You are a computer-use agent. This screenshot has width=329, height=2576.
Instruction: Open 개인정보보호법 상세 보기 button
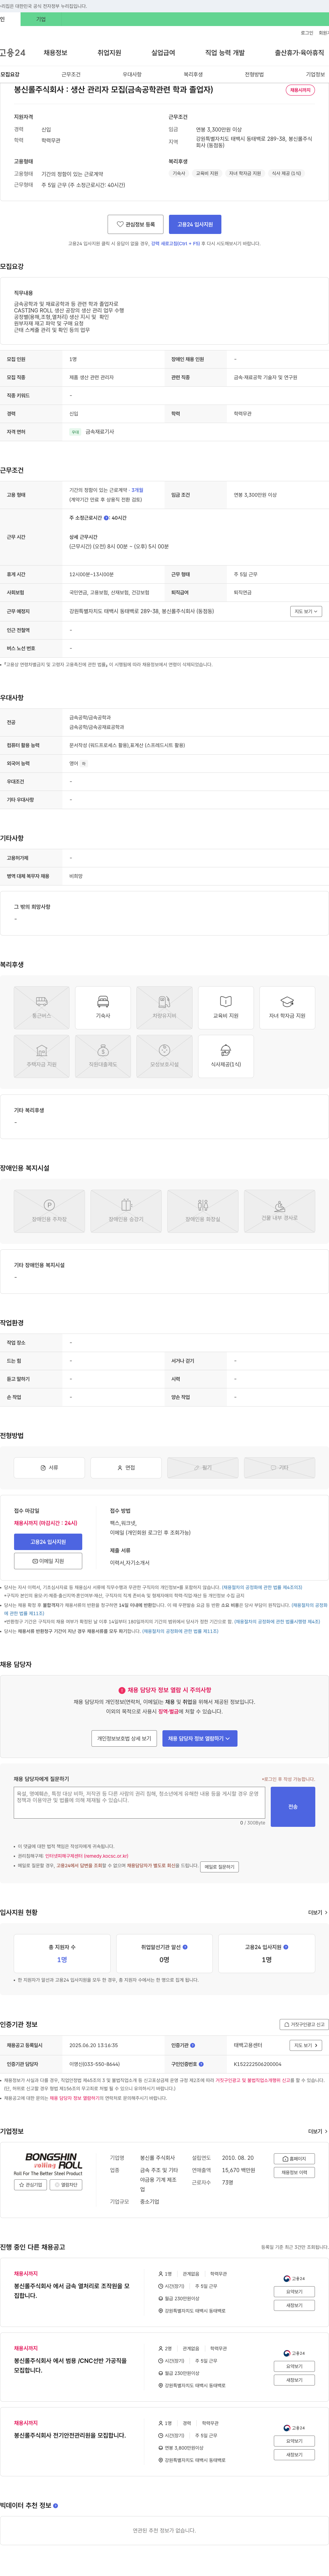pyautogui.click(x=124, y=1738)
